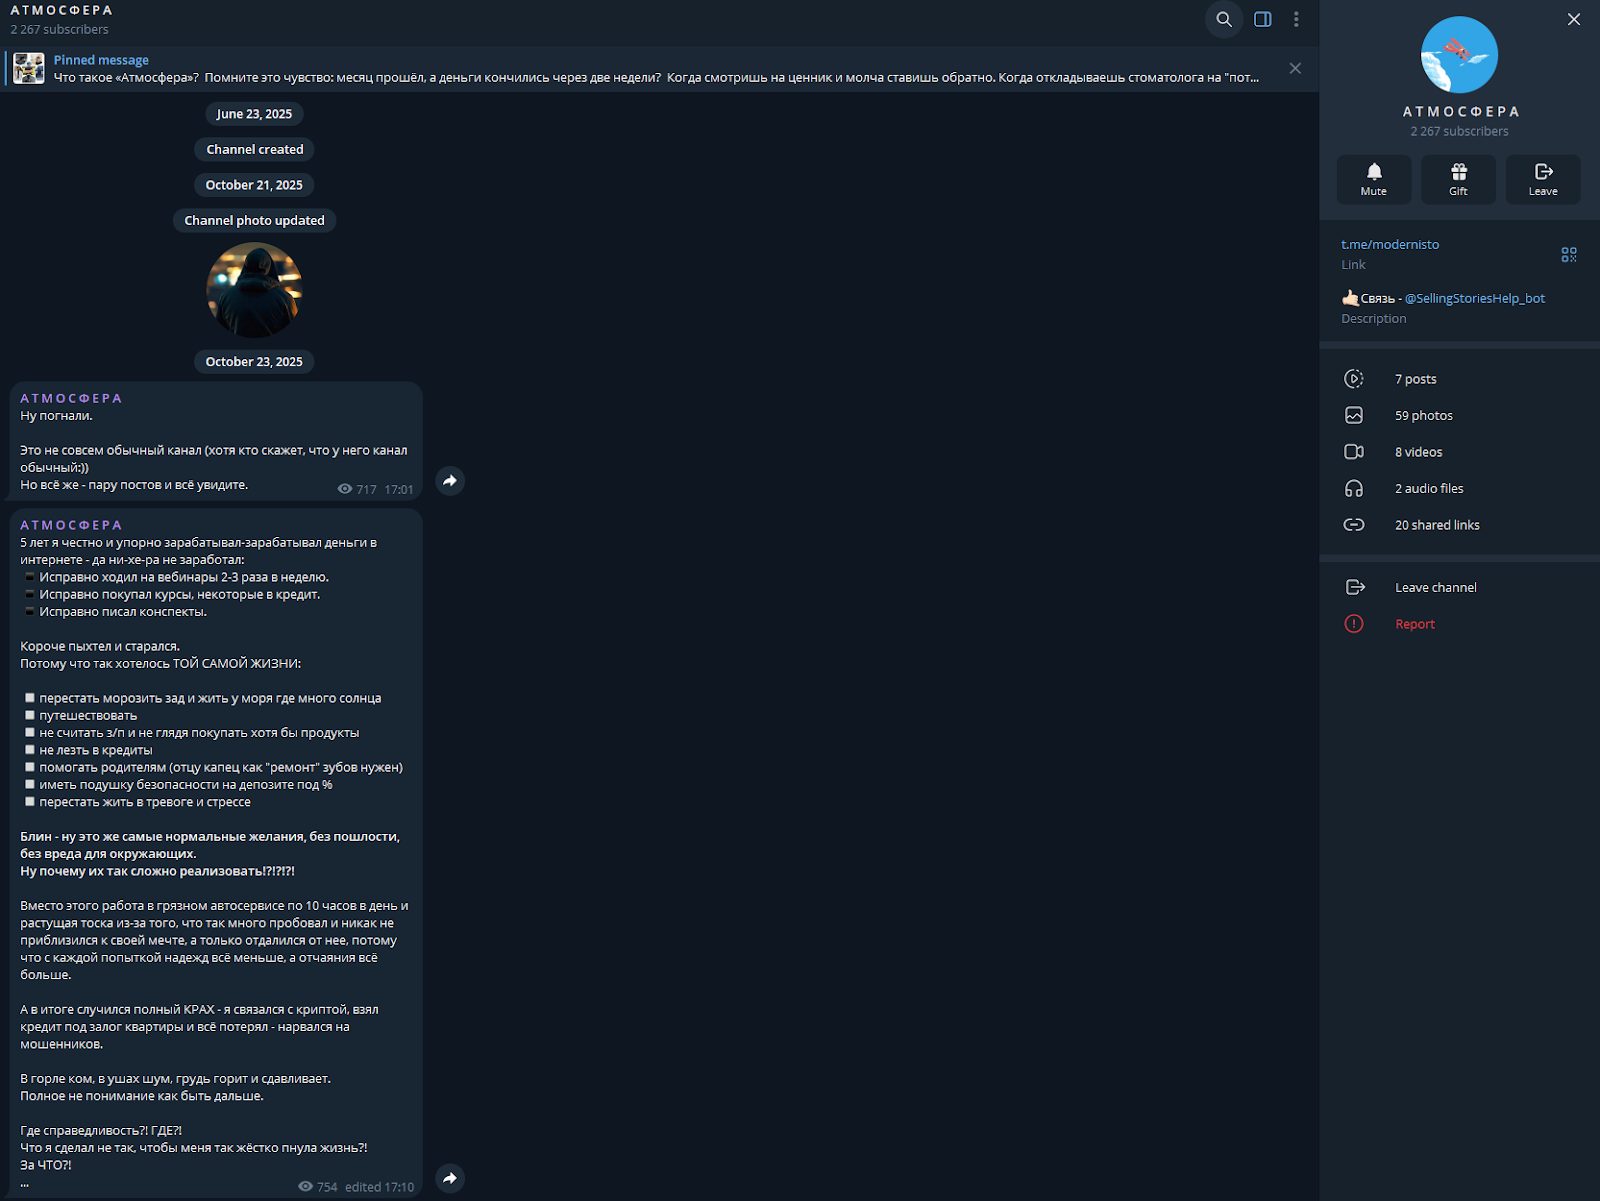Click the 'Channel created' service message
The width and height of the screenshot is (1600, 1201).
tap(255, 149)
